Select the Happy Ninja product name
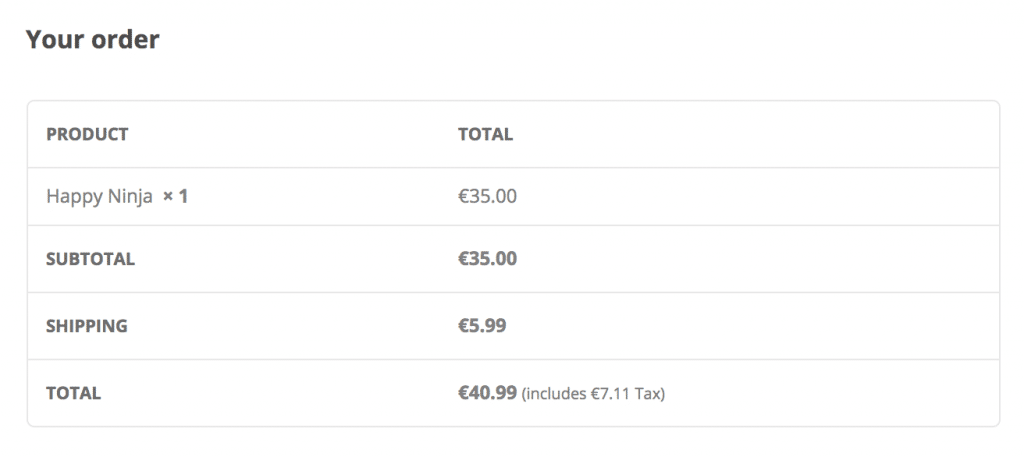The height and width of the screenshot is (457, 1024). coord(99,197)
